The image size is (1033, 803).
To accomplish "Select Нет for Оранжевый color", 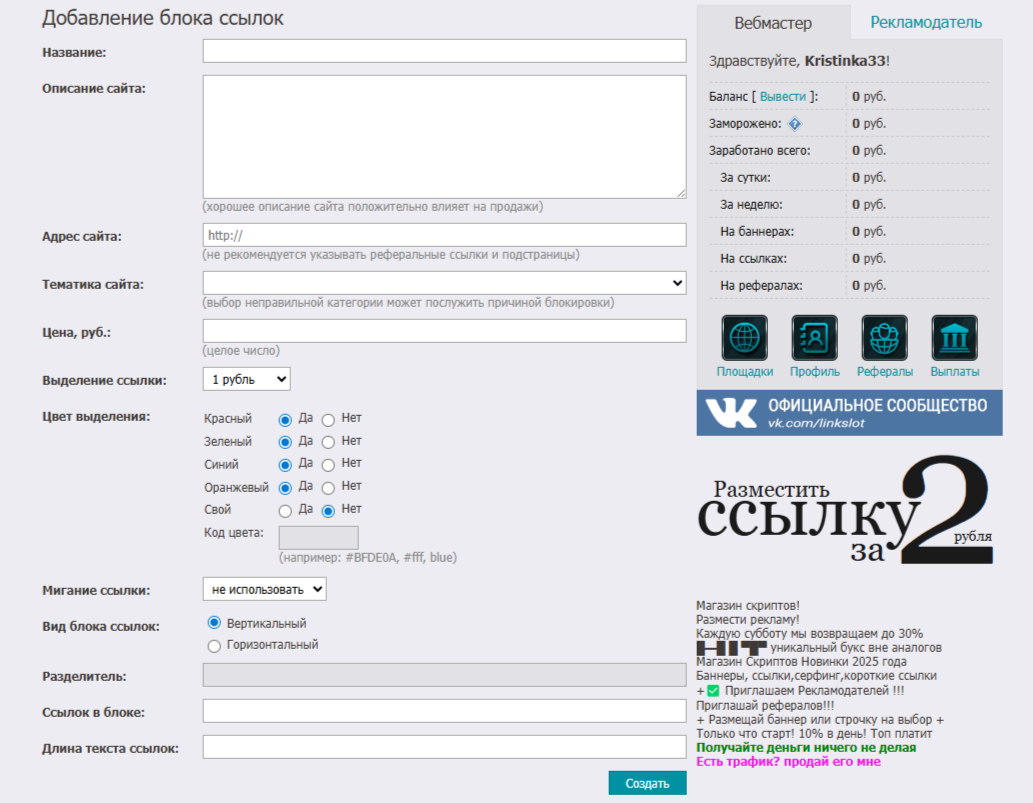I will [x=328, y=488].
